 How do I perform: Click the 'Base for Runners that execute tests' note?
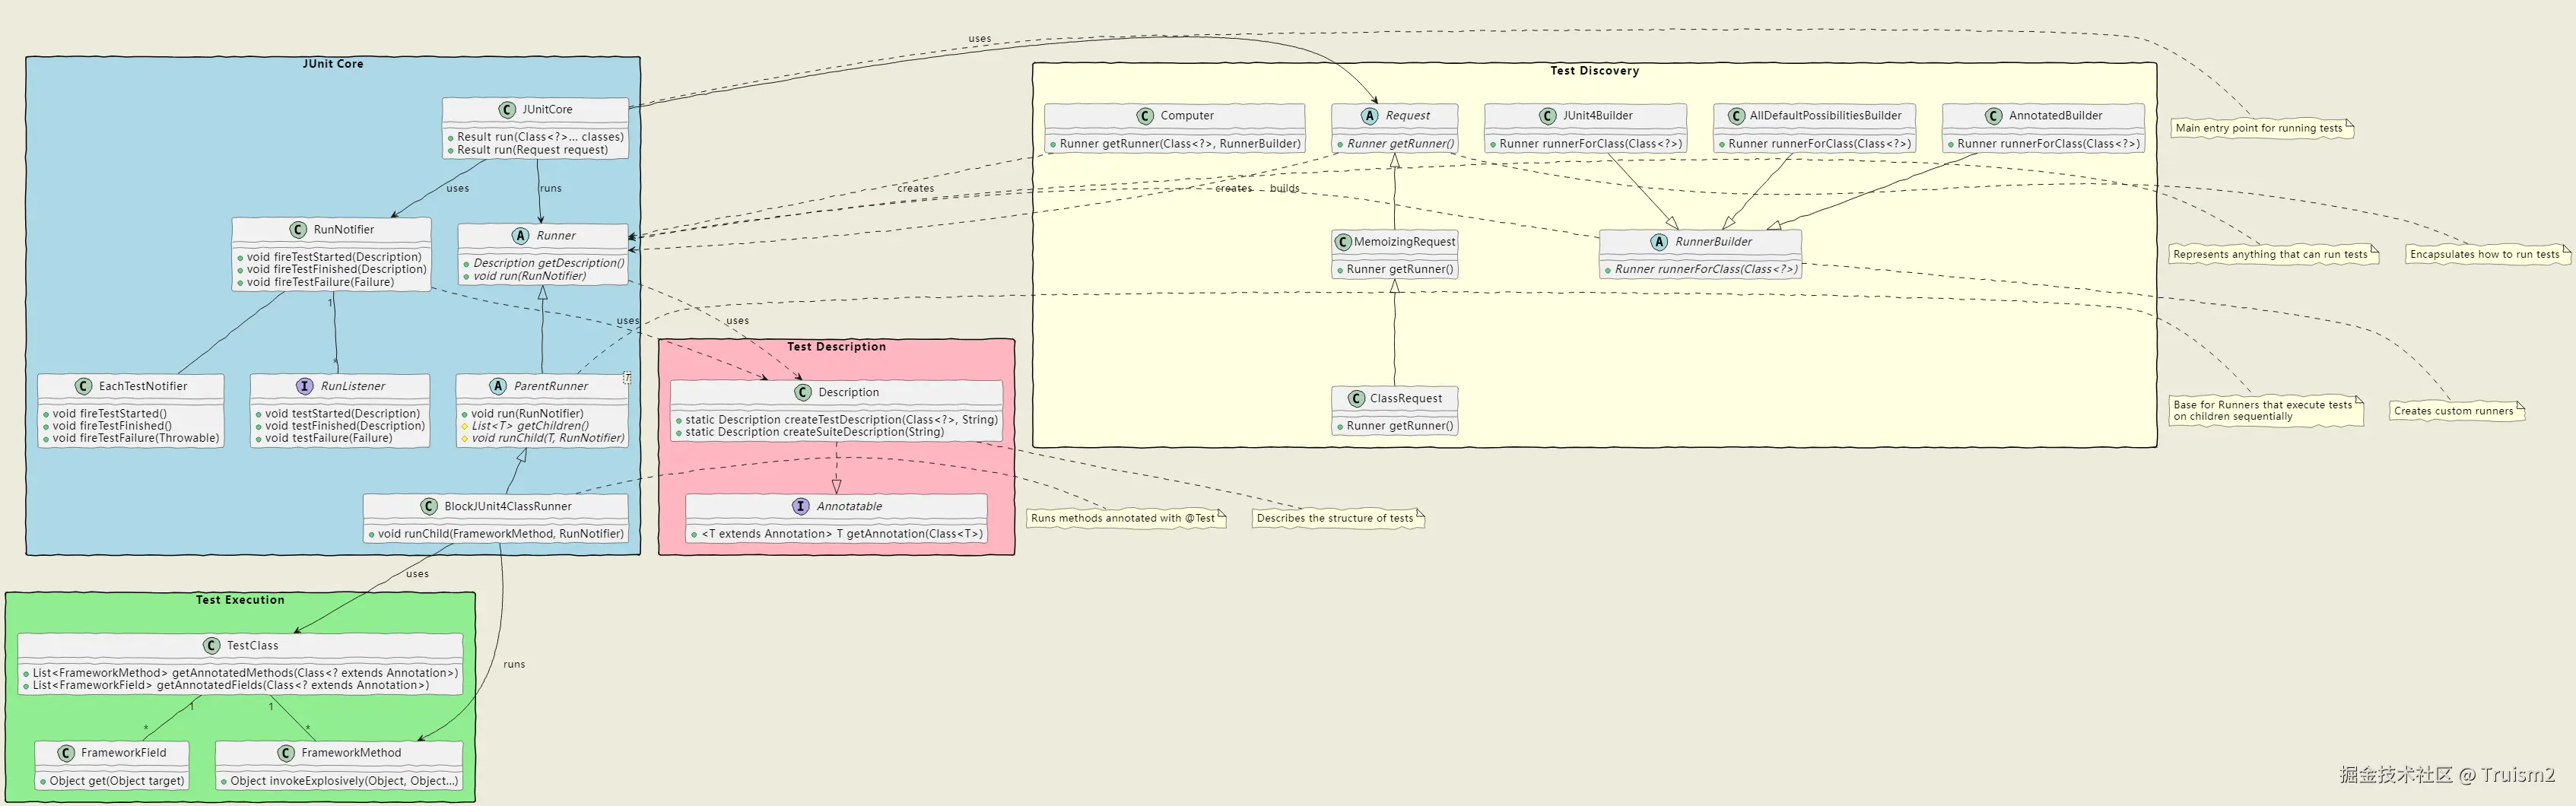click(2266, 411)
